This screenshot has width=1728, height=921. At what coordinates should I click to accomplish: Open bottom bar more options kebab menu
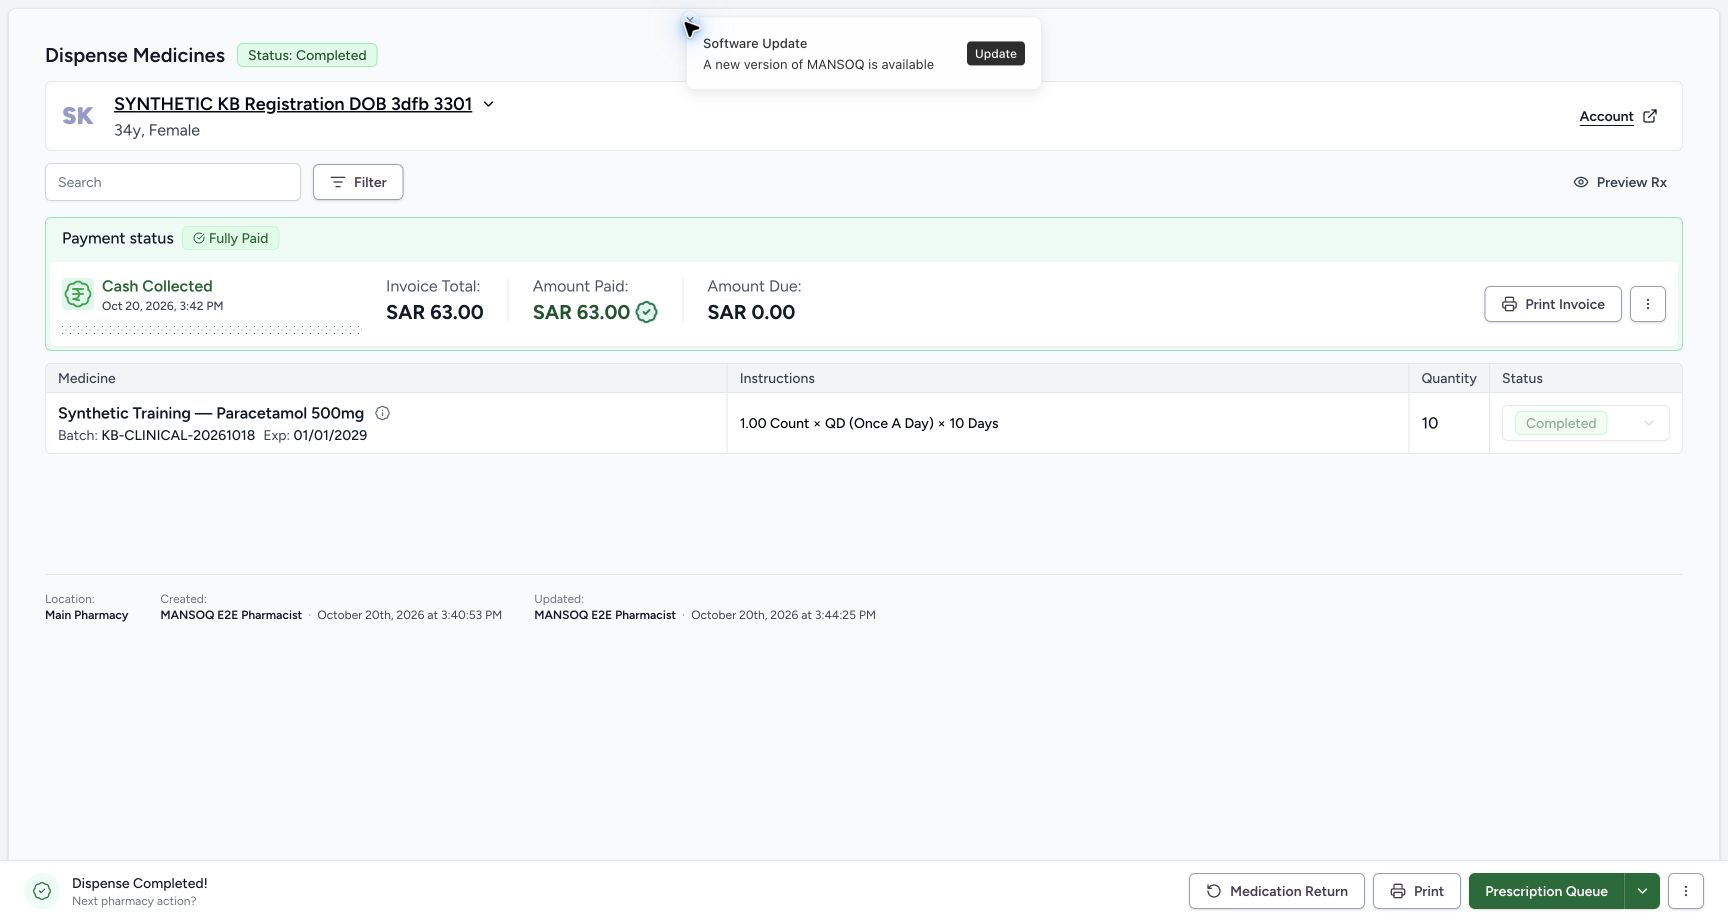pos(1686,891)
